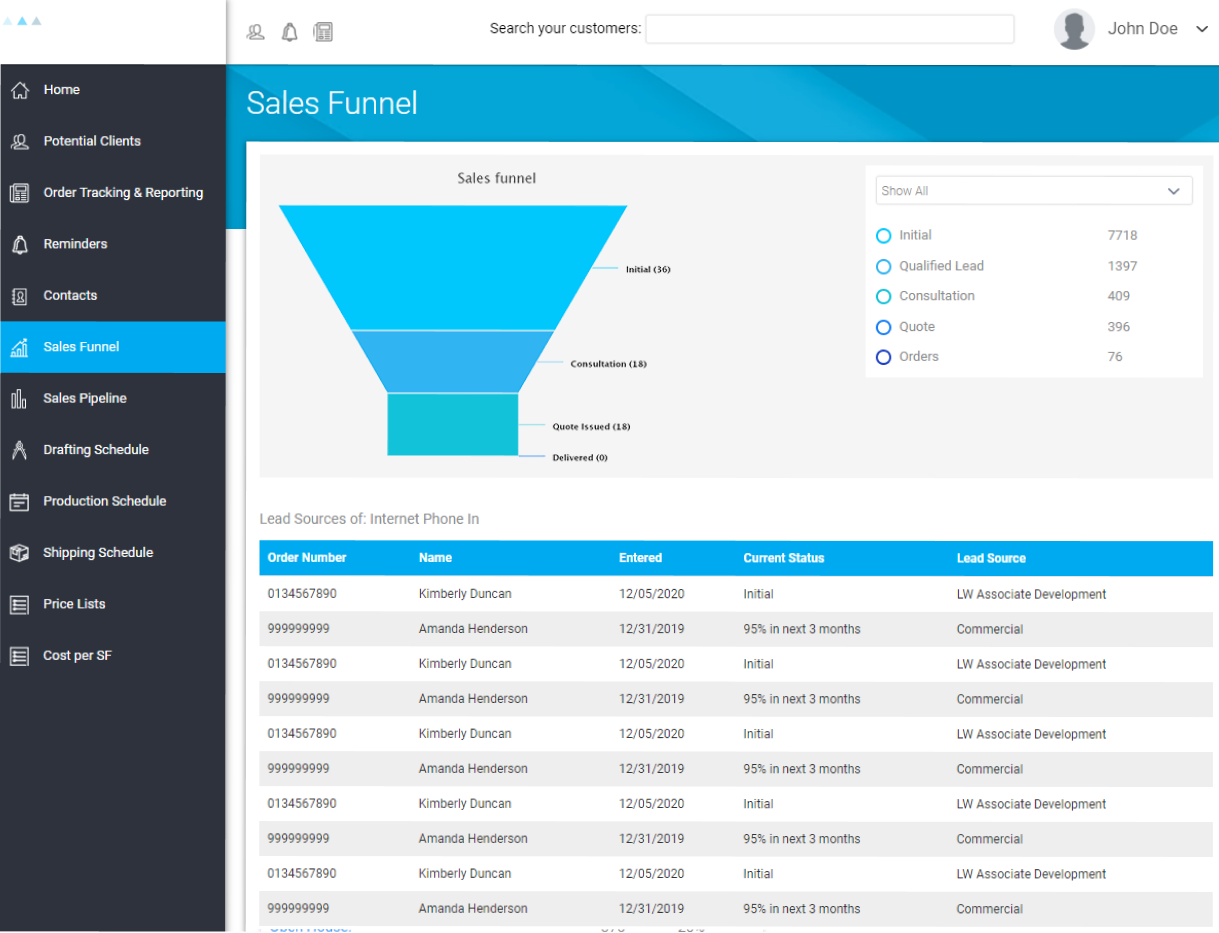The height and width of the screenshot is (933, 1219).
Task: Open the contacts icon in the top bar
Action: [x=255, y=32]
